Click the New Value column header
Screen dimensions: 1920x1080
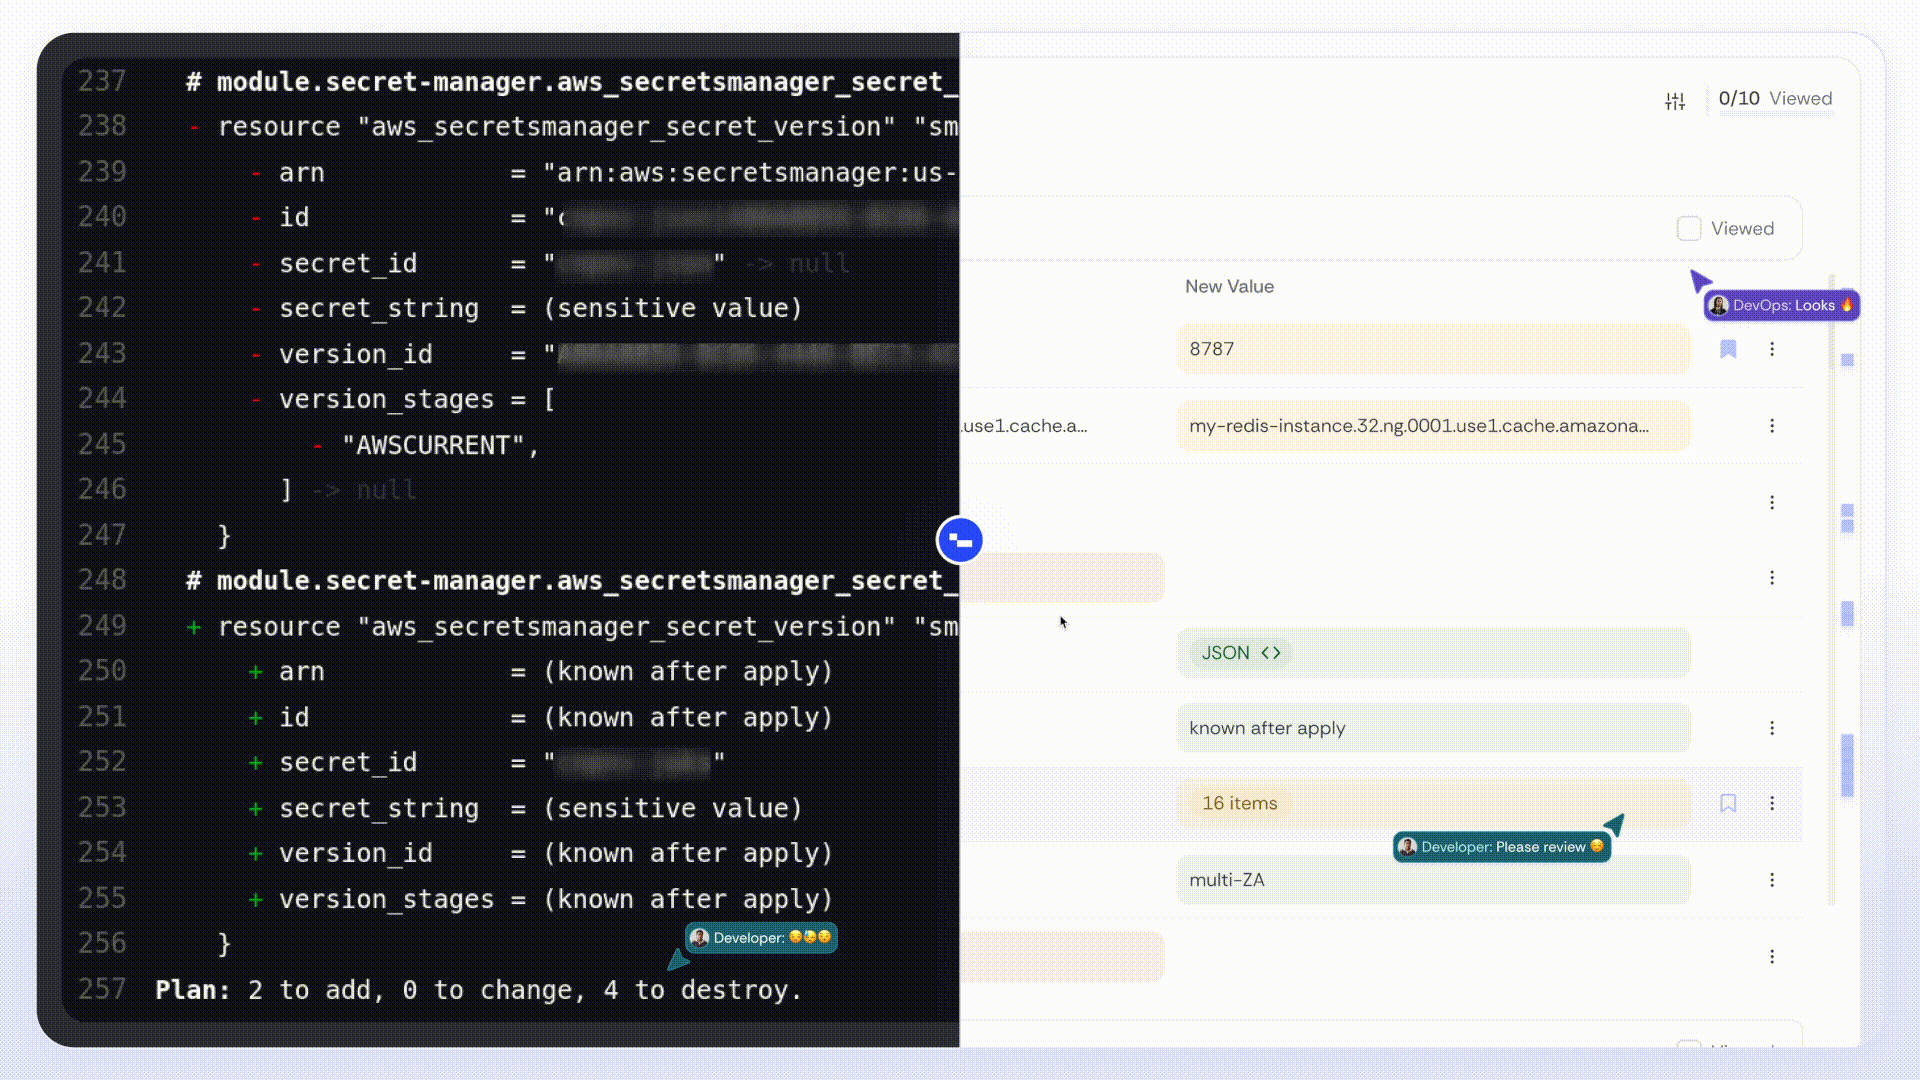click(1229, 287)
